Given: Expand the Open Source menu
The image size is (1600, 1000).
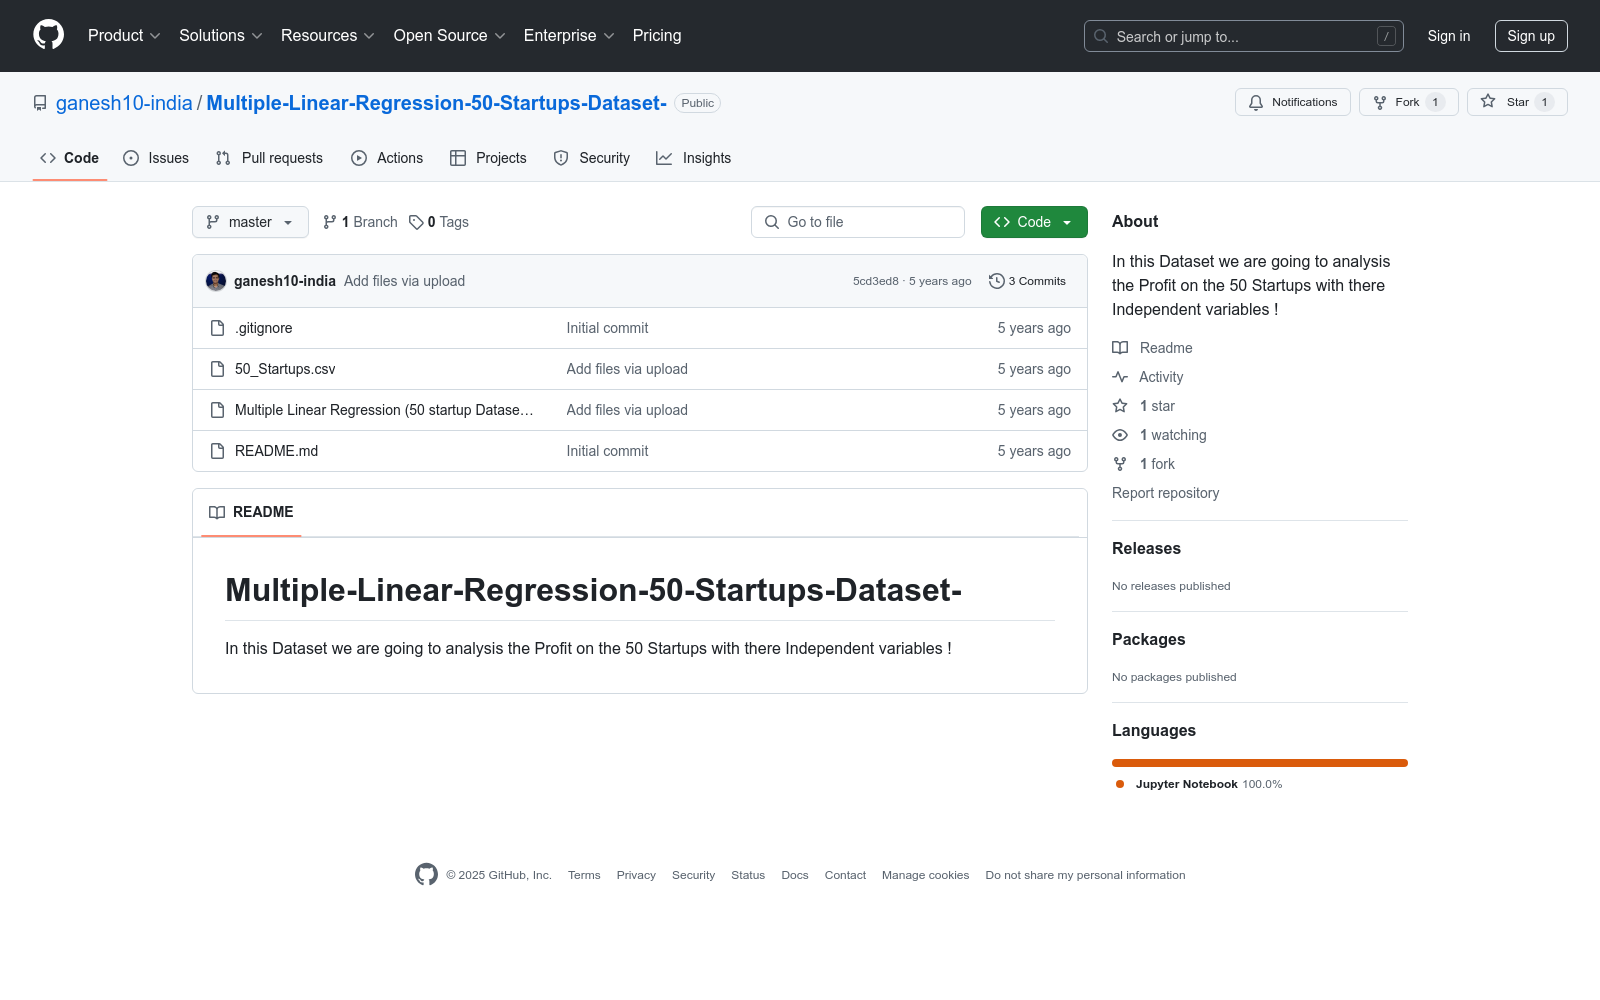Looking at the screenshot, I should tap(450, 36).
